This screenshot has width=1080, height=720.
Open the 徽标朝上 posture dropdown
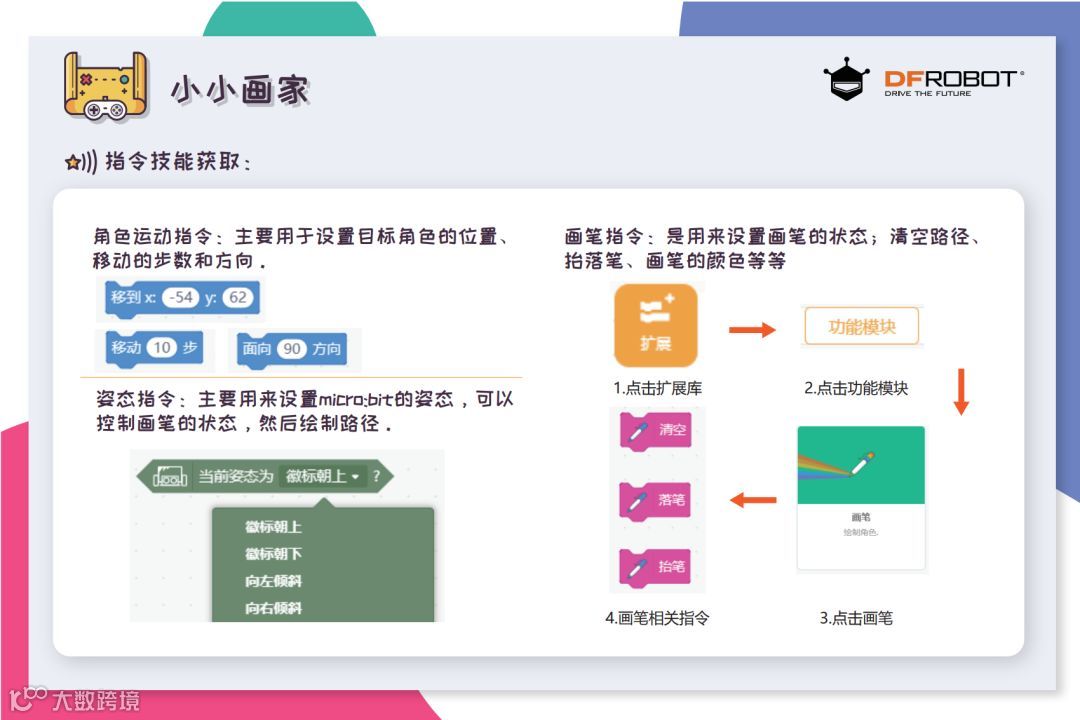322,476
